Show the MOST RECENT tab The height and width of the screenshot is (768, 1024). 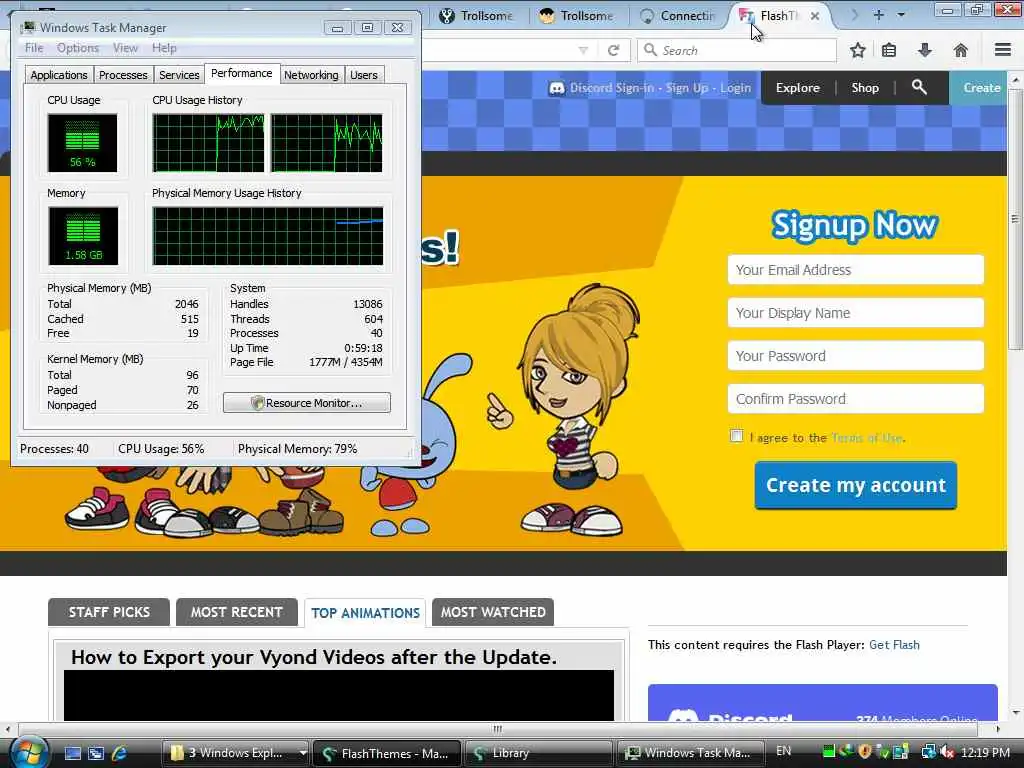(x=236, y=613)
